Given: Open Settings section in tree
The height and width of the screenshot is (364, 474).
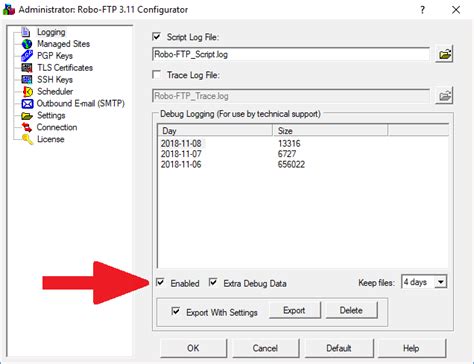Looking at the screenshot, I should point(51,116).
